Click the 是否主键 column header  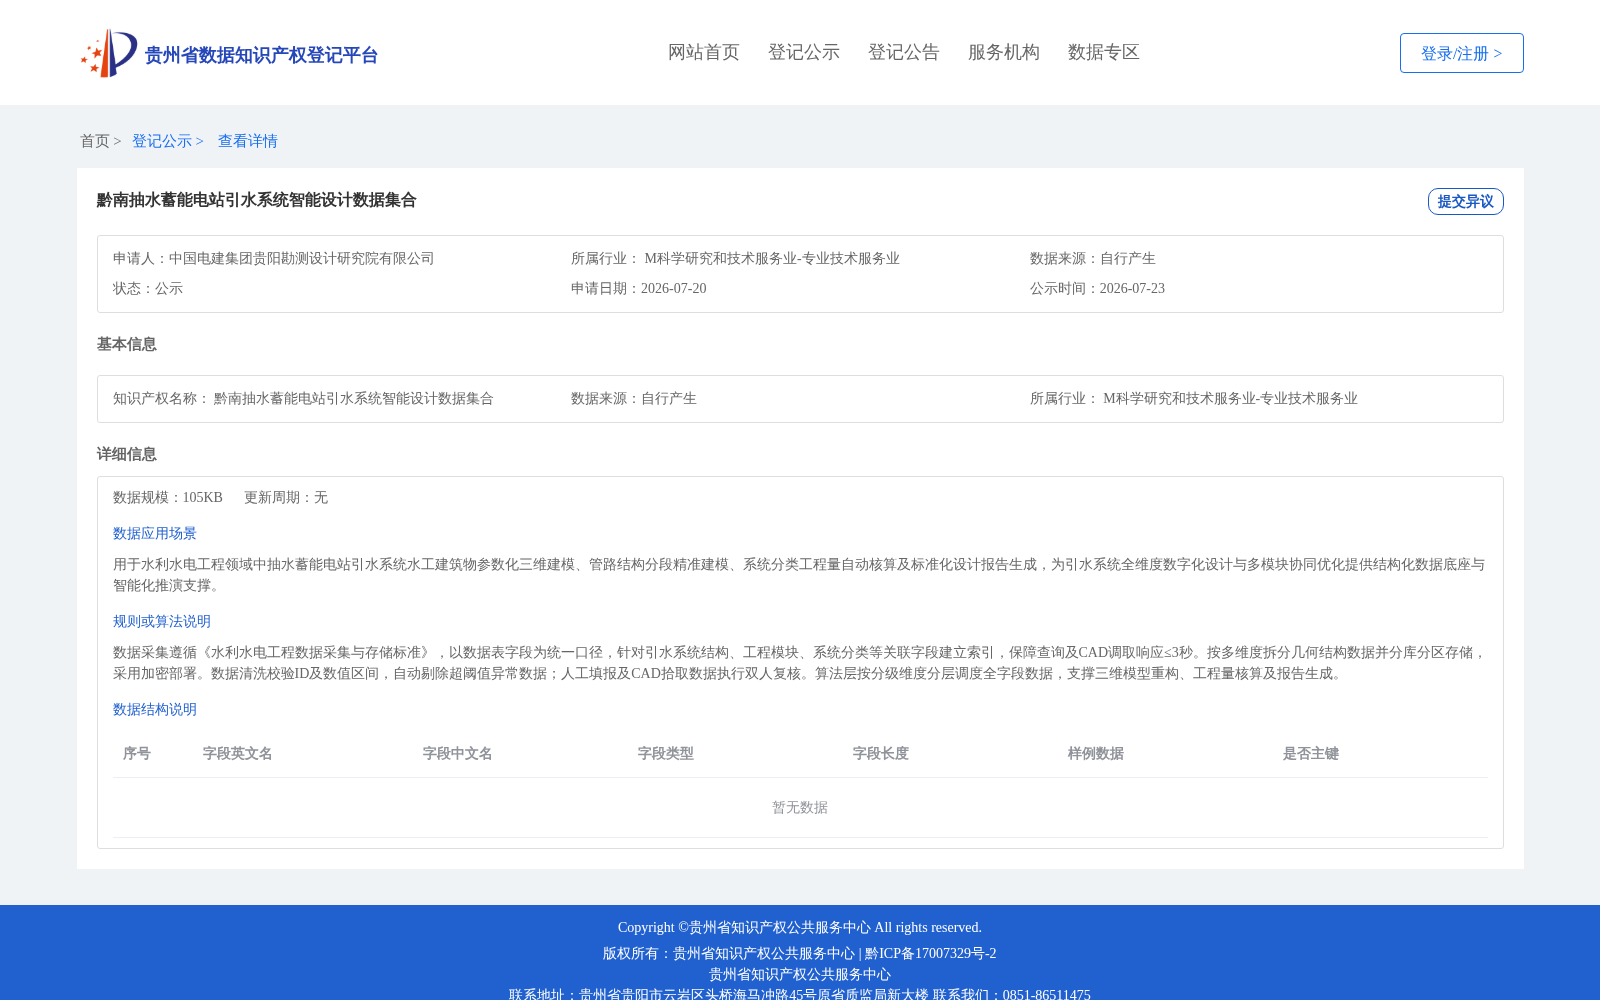click(1311, 753)
